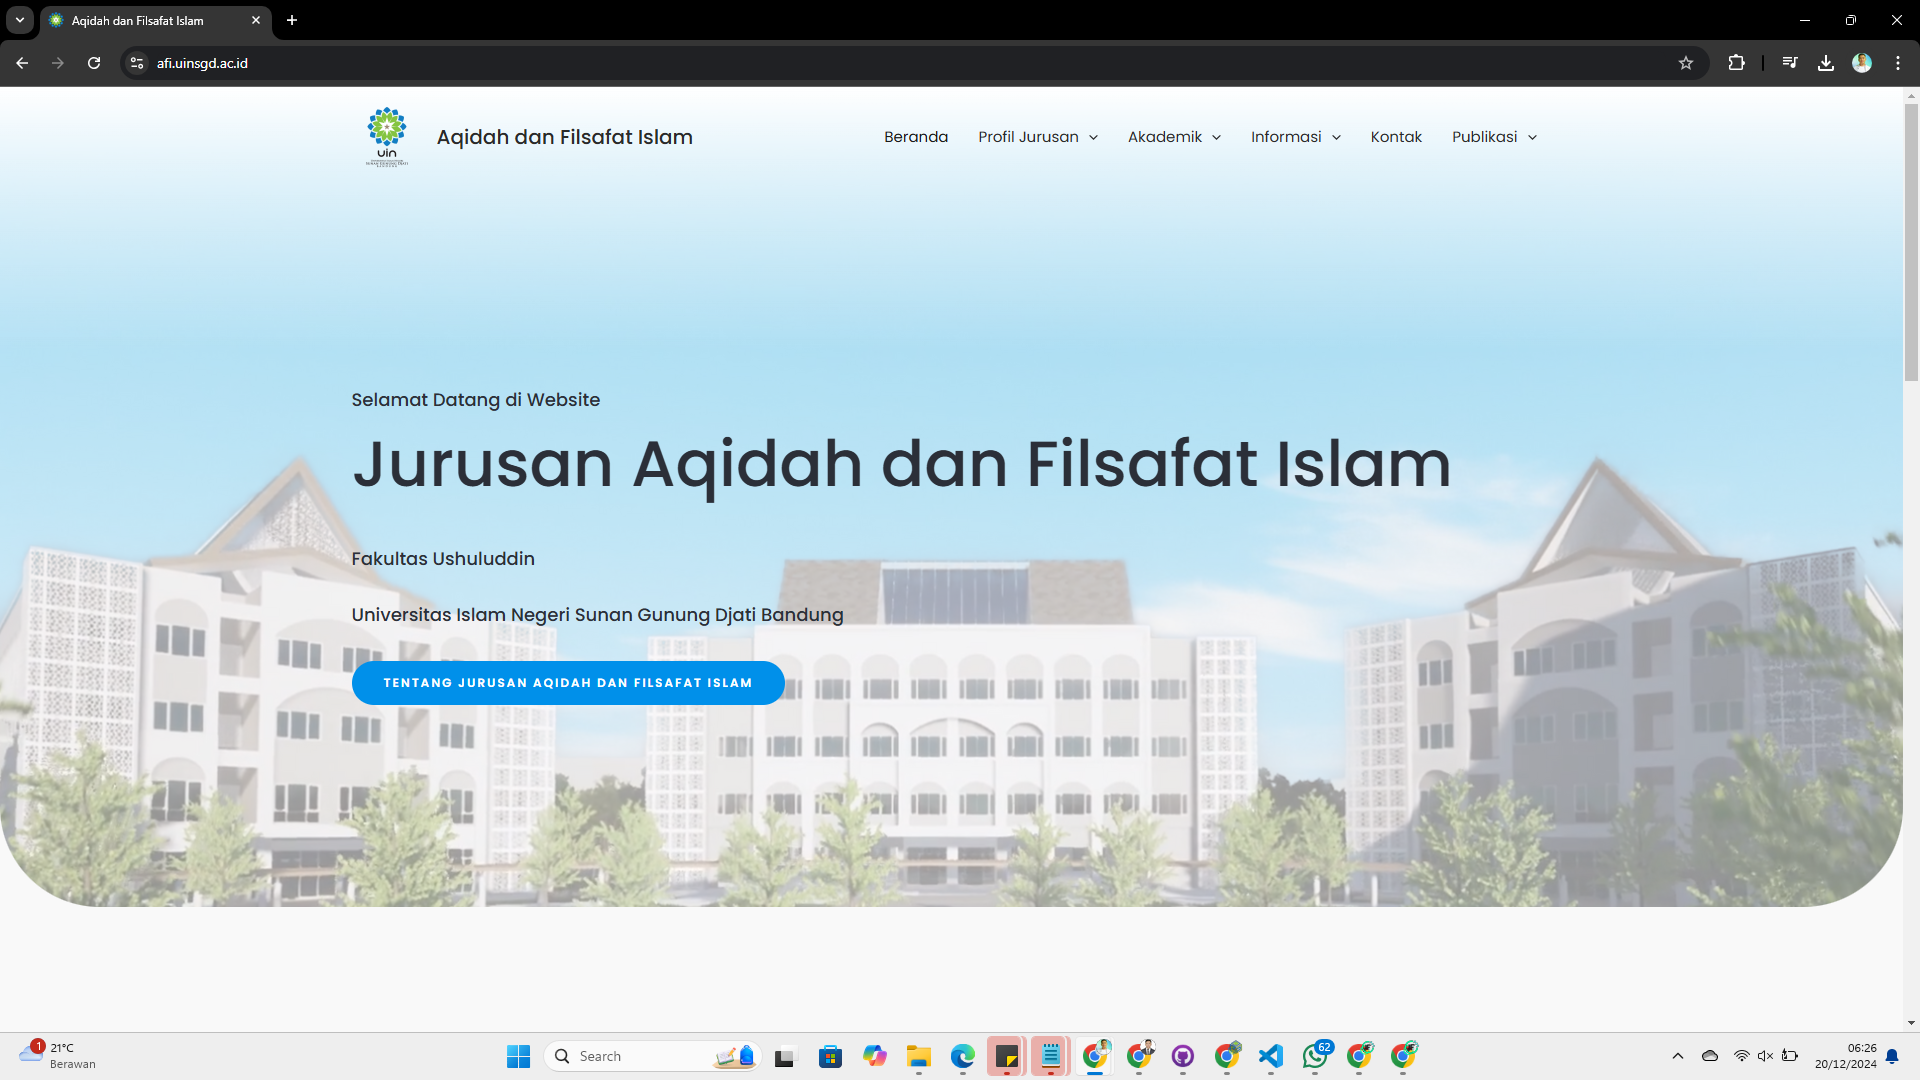Open the media control icon in toolbar
The width and height of the screenshot is (1920, 1080).
(1790, 63)
